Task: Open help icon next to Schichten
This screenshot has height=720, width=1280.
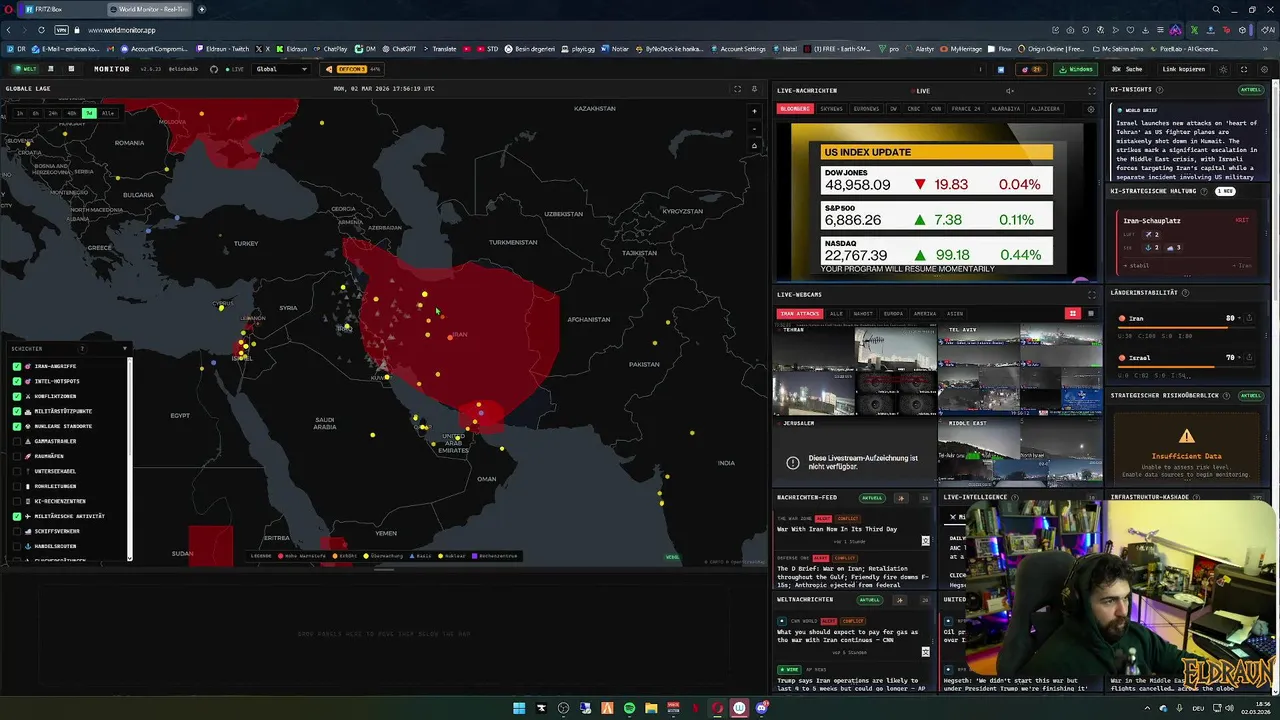Action: coord(82,349)
